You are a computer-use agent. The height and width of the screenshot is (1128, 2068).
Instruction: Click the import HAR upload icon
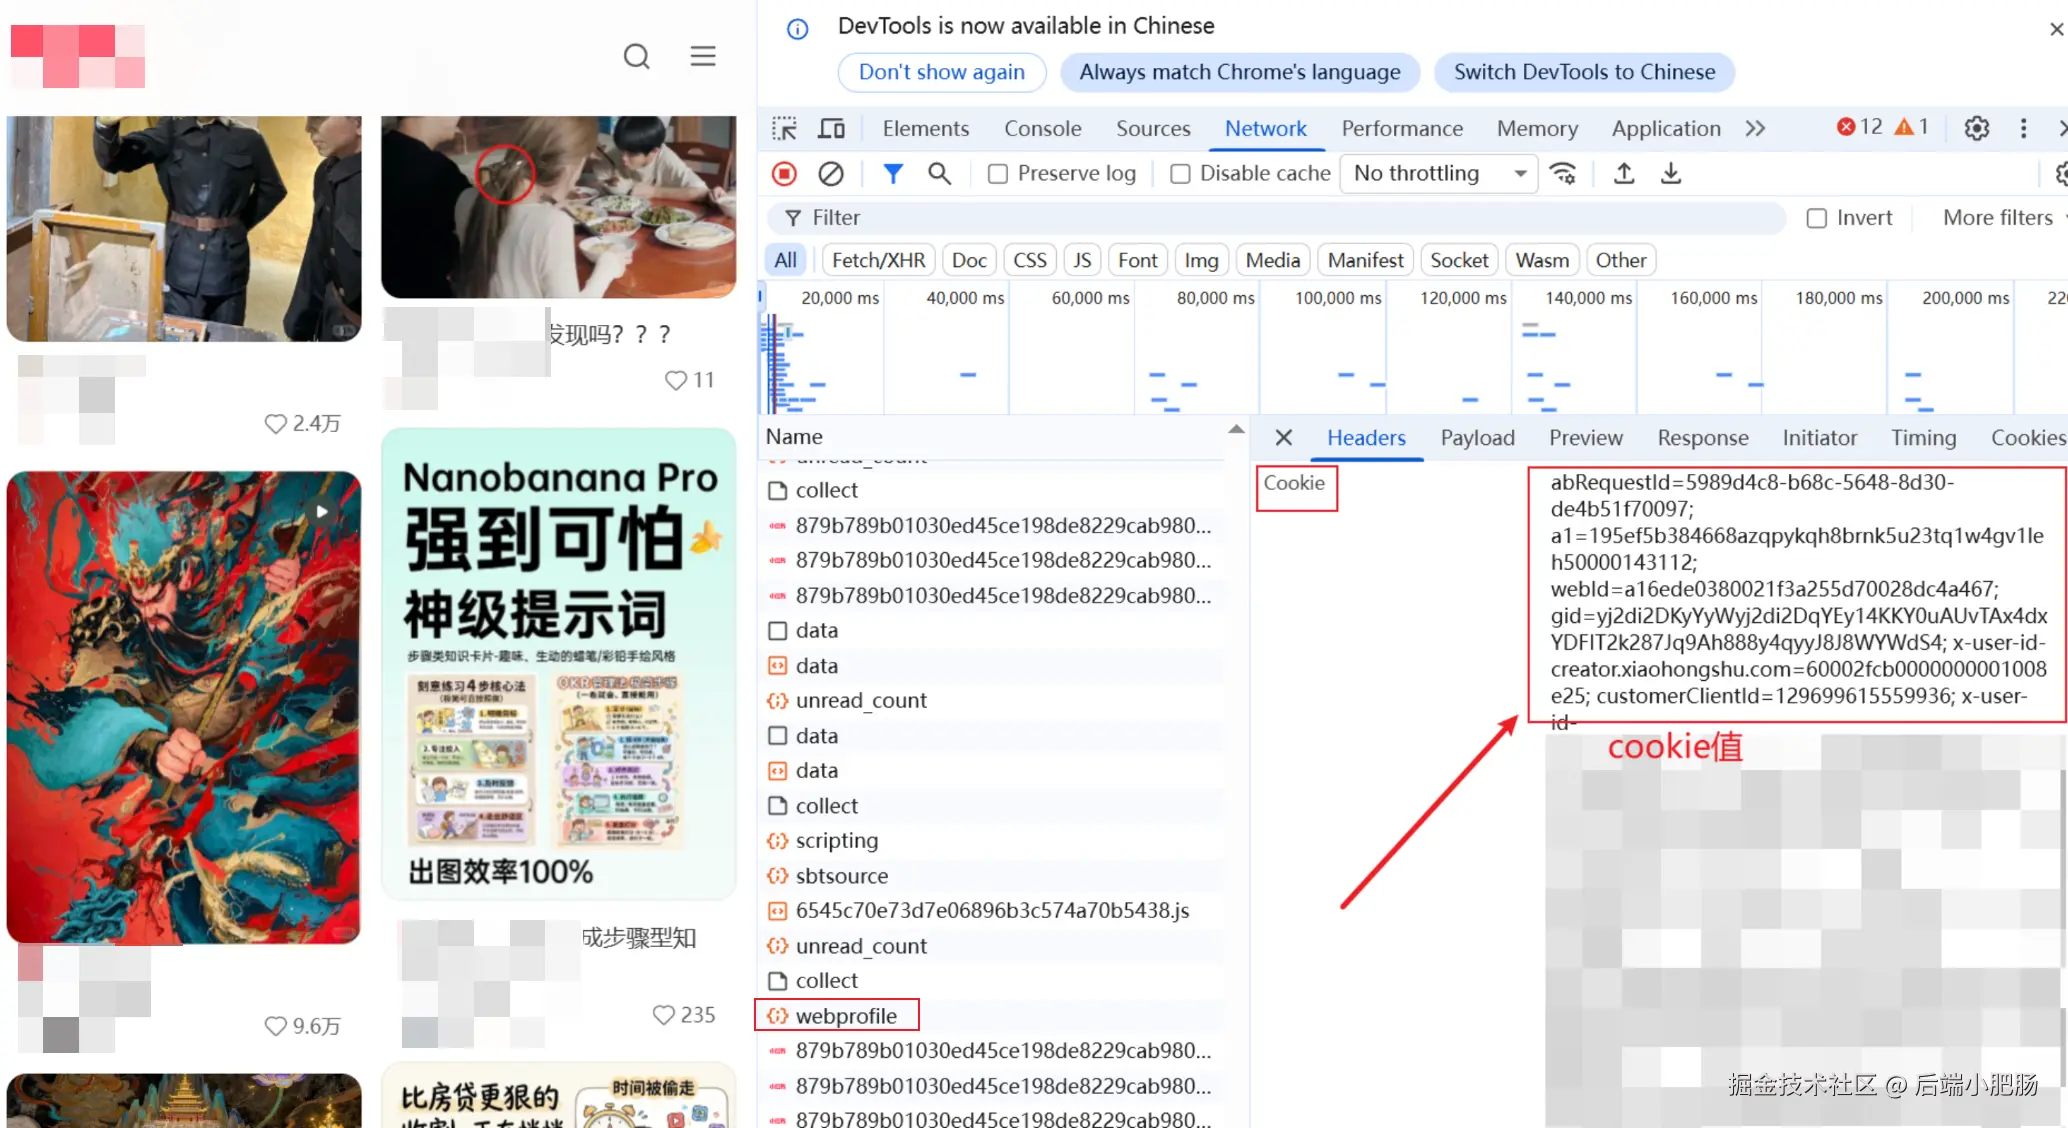(1624, 174)
